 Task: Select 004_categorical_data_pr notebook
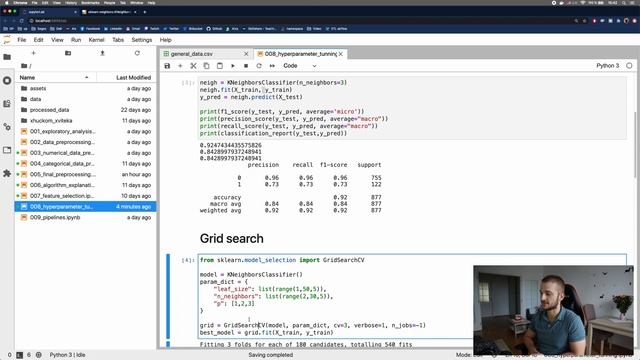point(86,164)
